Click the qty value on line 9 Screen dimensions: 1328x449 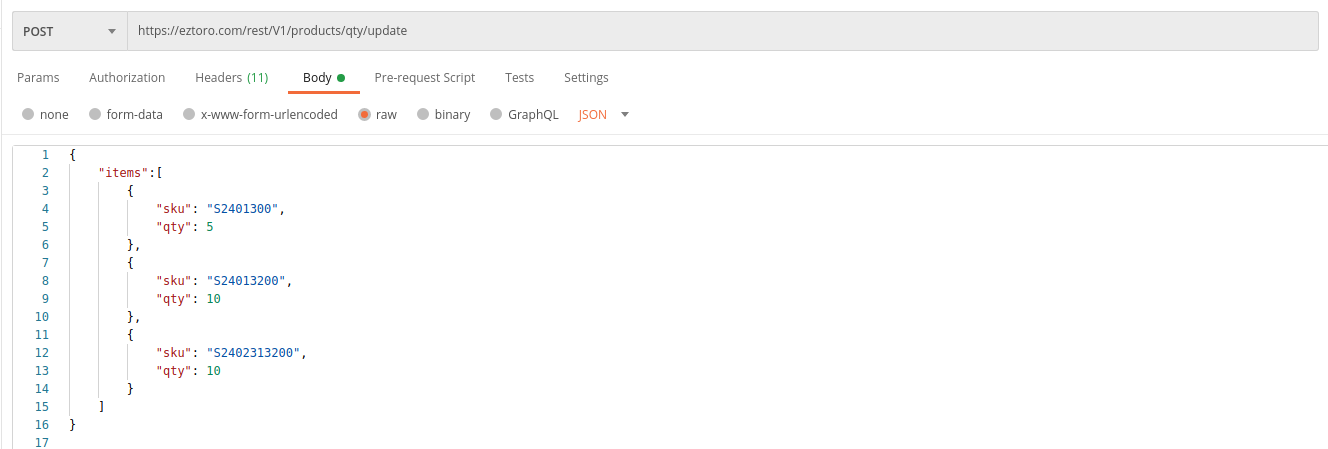point(214,299)
